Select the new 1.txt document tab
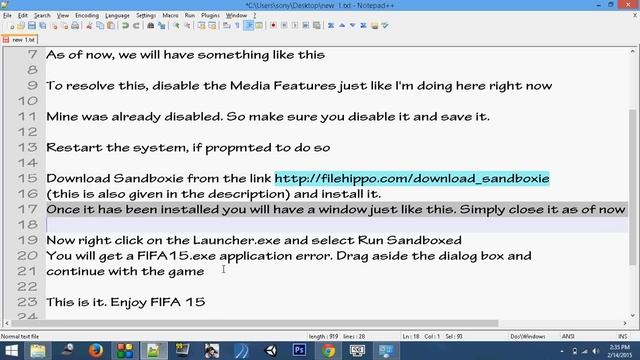 pyautogui.click(x=20, y=40)
